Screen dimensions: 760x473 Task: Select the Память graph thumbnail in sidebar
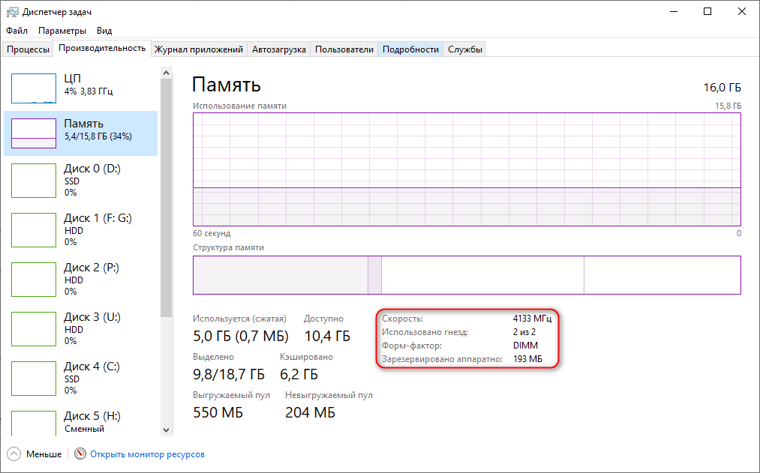[33, 133]
